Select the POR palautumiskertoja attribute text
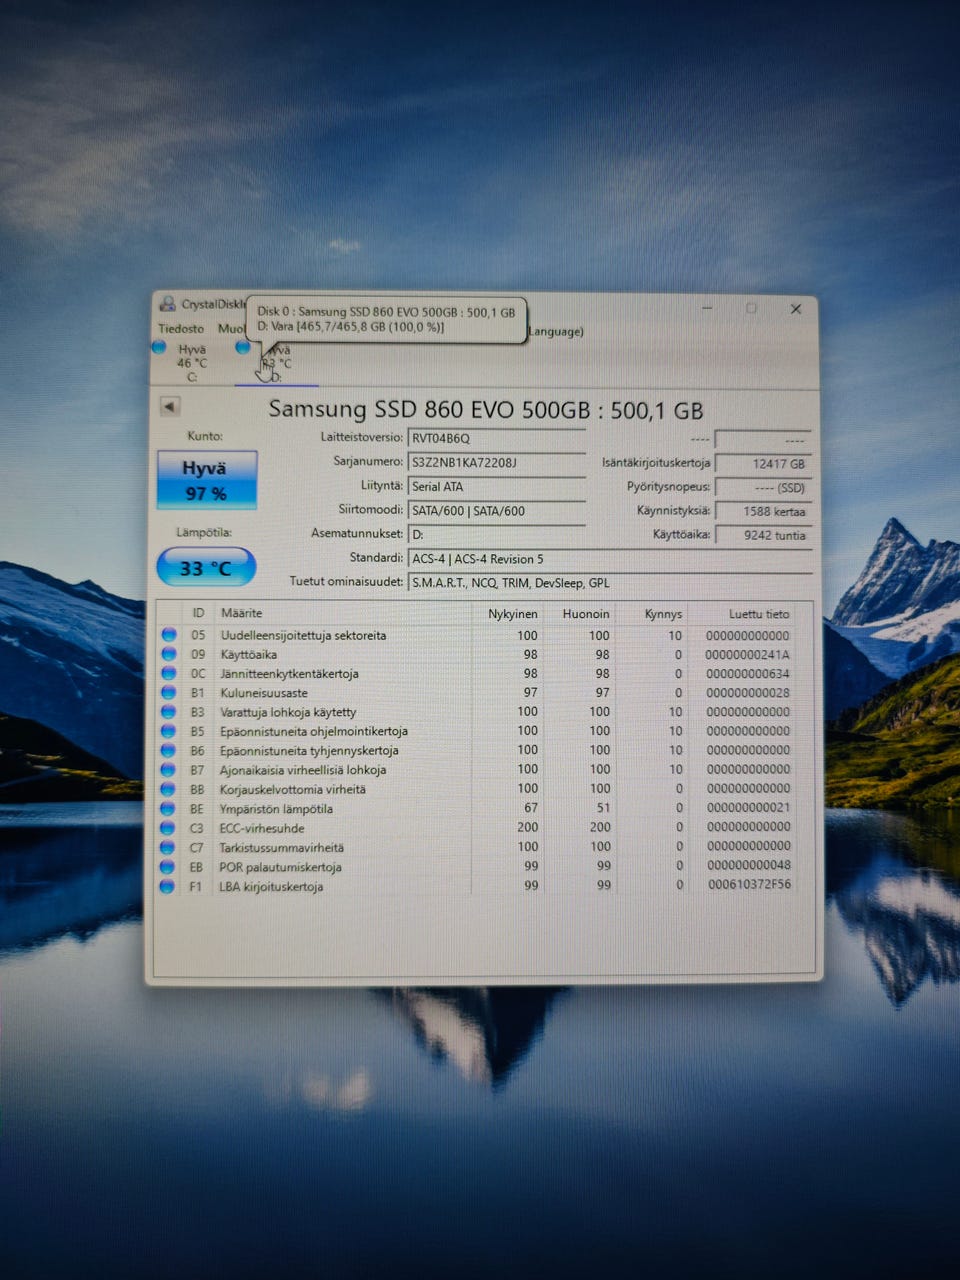 [280, 867]
